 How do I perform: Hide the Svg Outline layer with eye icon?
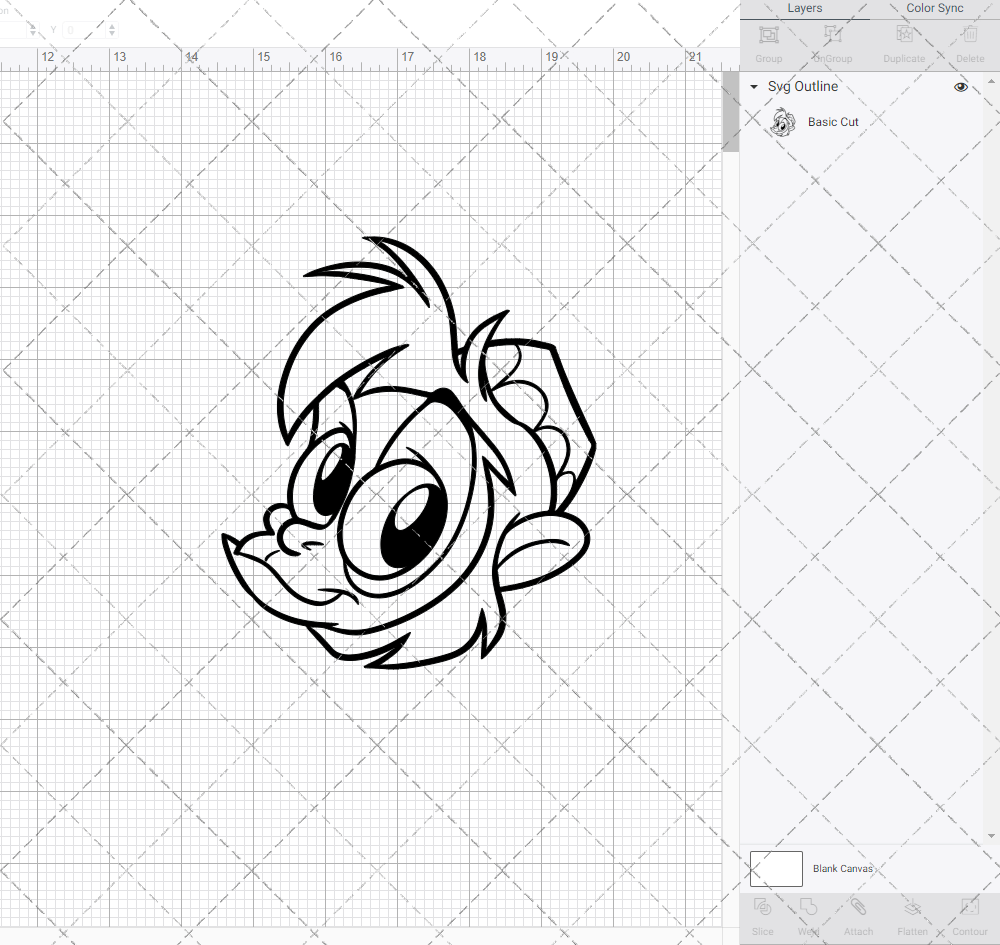point(960,87)
